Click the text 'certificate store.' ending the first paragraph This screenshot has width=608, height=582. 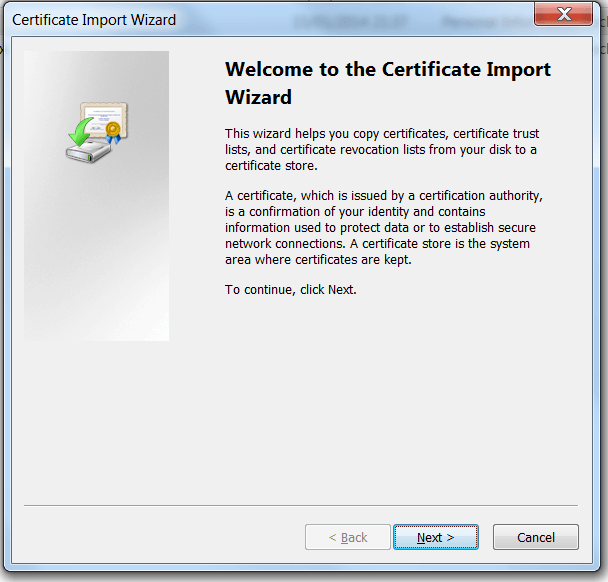[271, 165]
